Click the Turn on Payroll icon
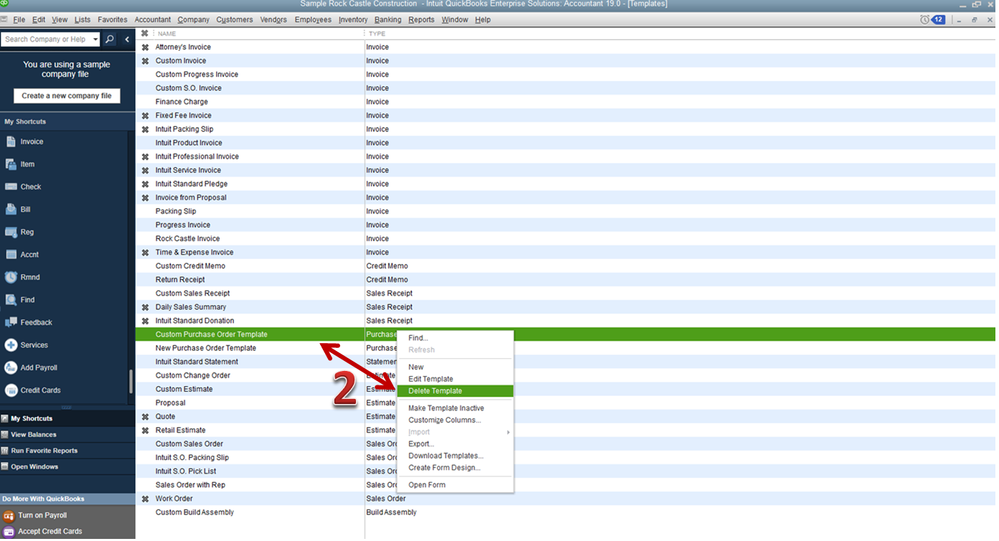Image resolution: width=999 pixels, height=541 pixels. pos(8,516)
